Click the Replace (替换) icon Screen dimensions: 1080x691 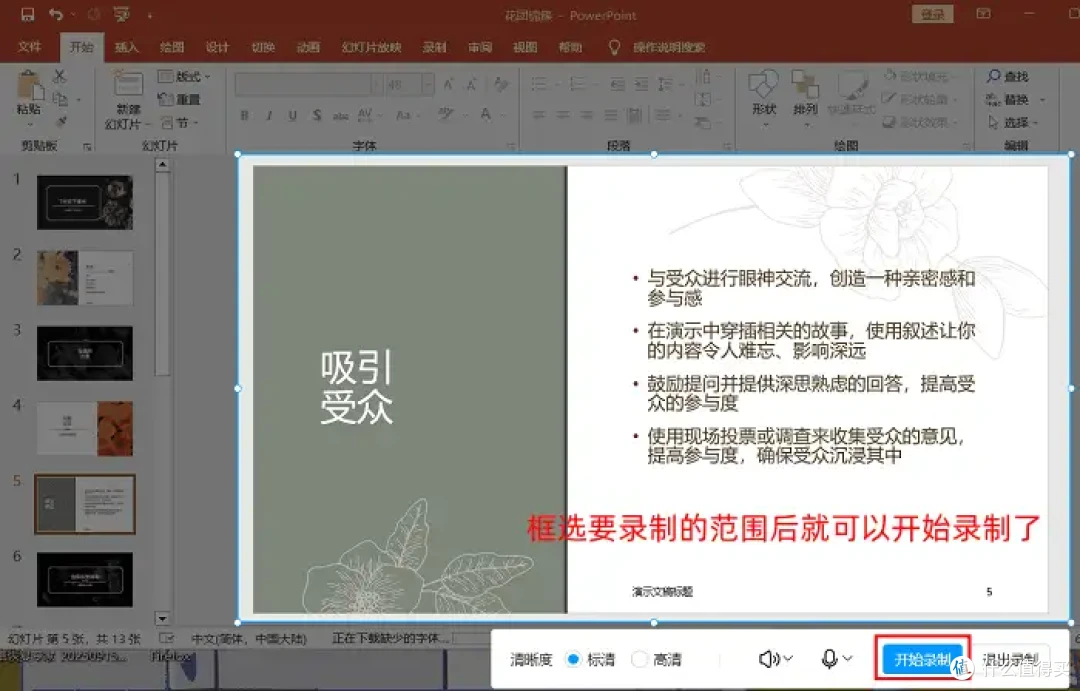pos(993,99)
